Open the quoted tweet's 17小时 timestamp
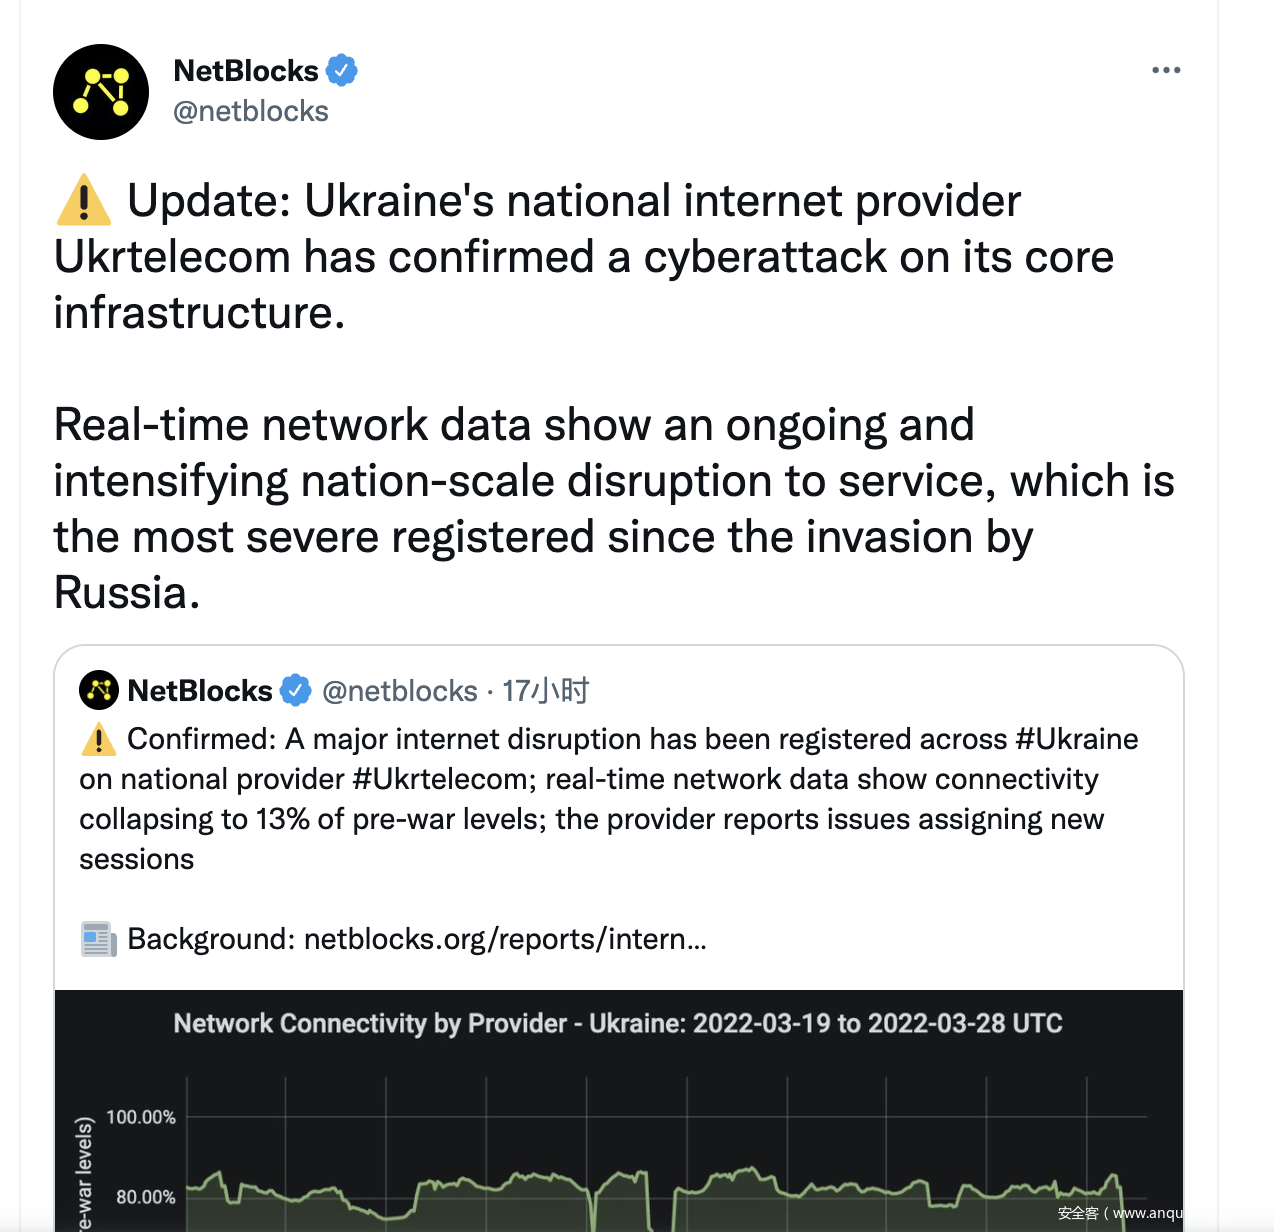1274x1232 pixels. (x=545, y=691)
